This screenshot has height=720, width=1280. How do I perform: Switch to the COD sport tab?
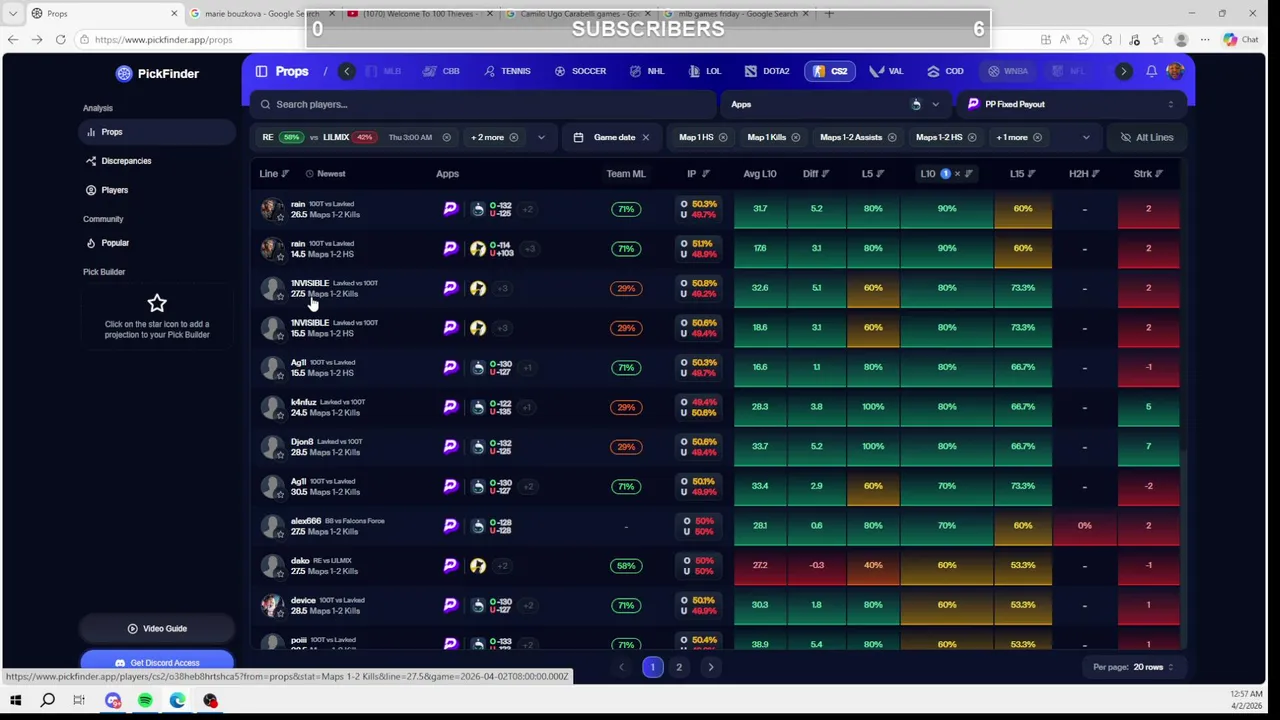pyautogui.click(x=945, y=71)
